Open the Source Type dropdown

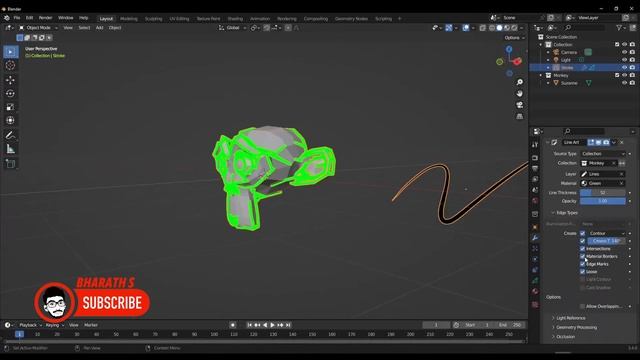click(603, 154)
